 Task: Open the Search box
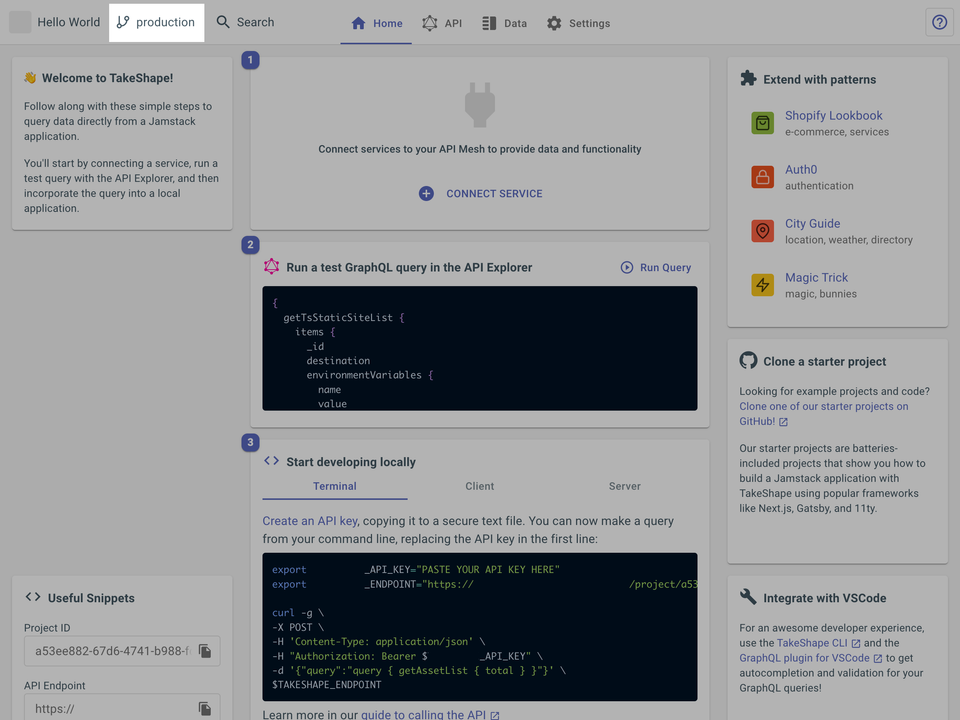(246, 22)
